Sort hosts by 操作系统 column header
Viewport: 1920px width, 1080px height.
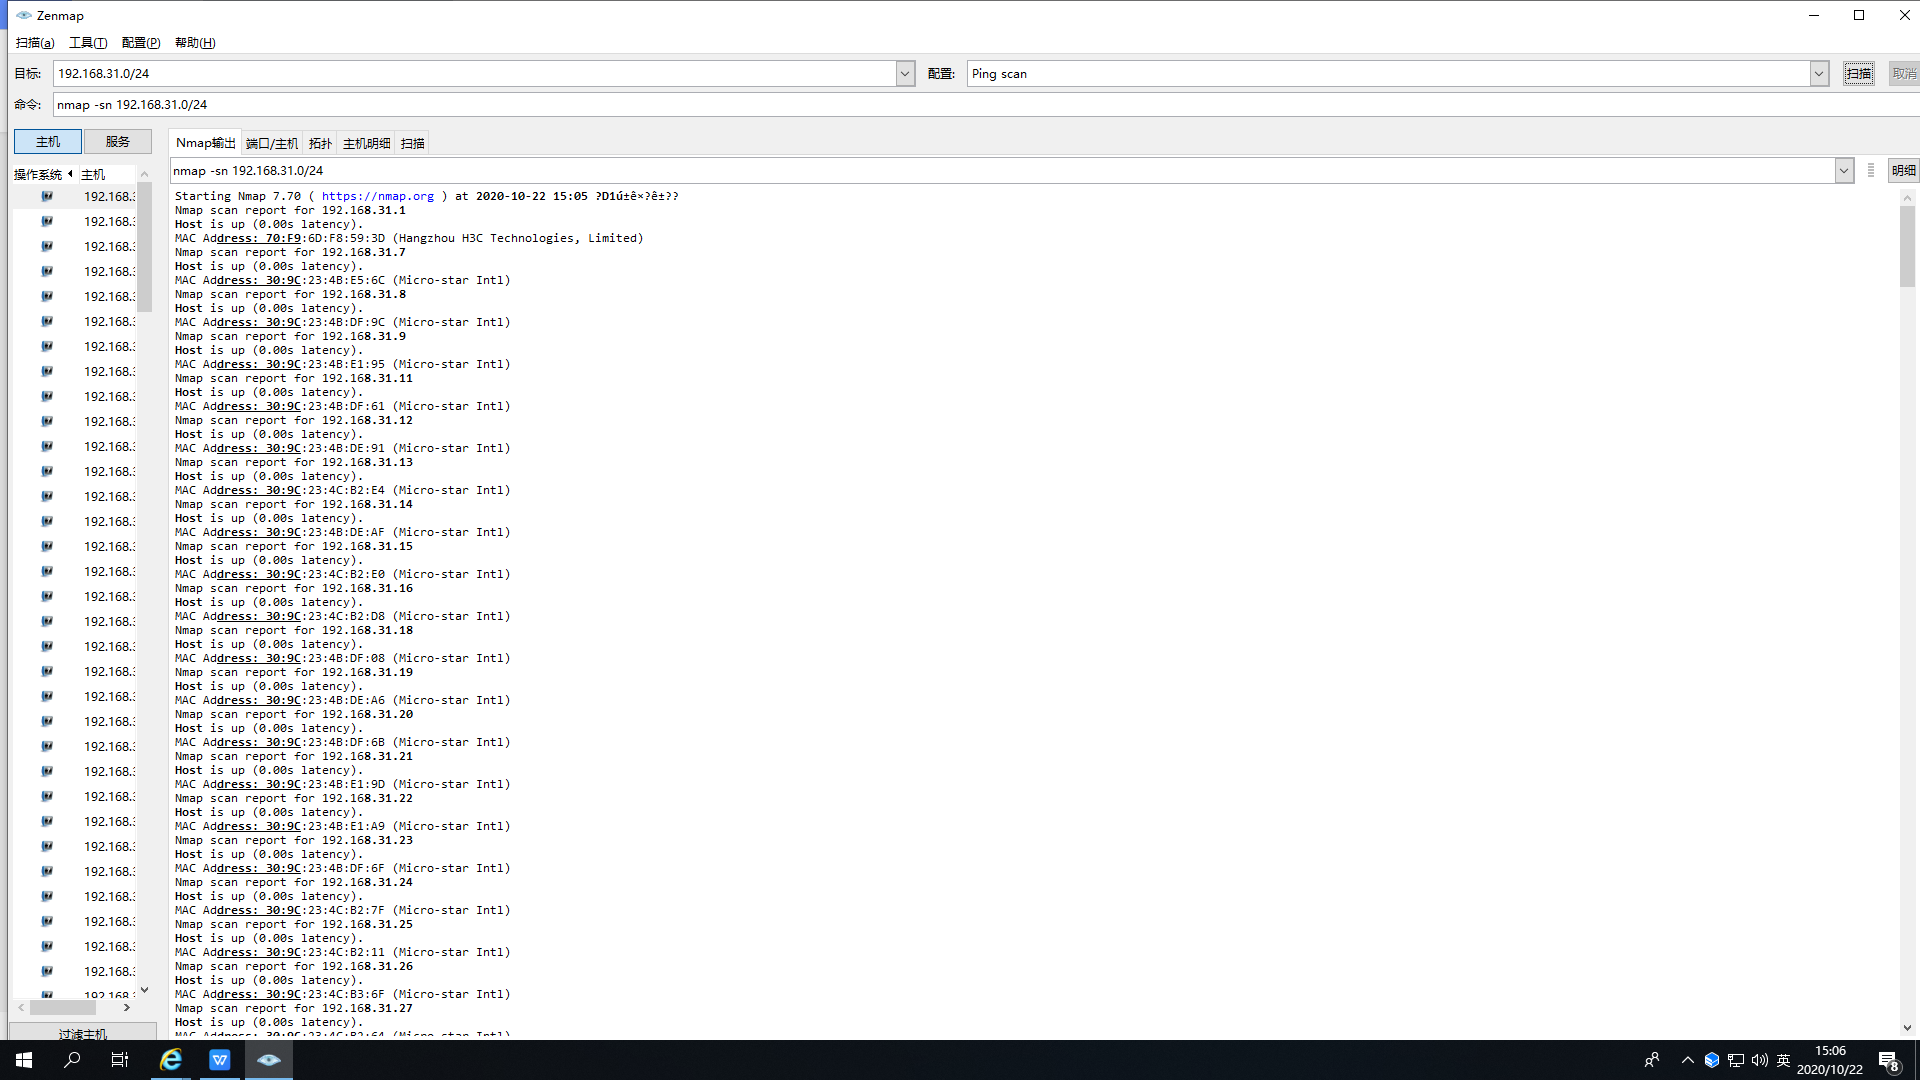point(38,175)
